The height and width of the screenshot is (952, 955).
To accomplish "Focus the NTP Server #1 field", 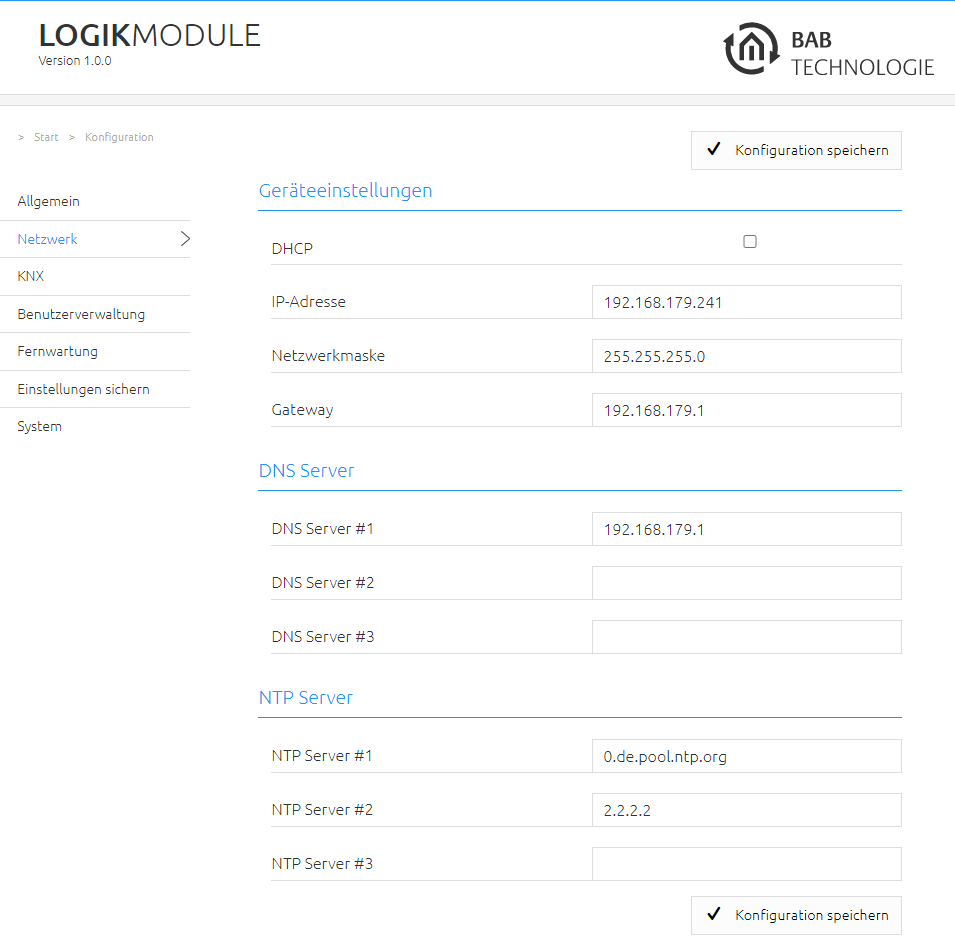I will (747, 756).
